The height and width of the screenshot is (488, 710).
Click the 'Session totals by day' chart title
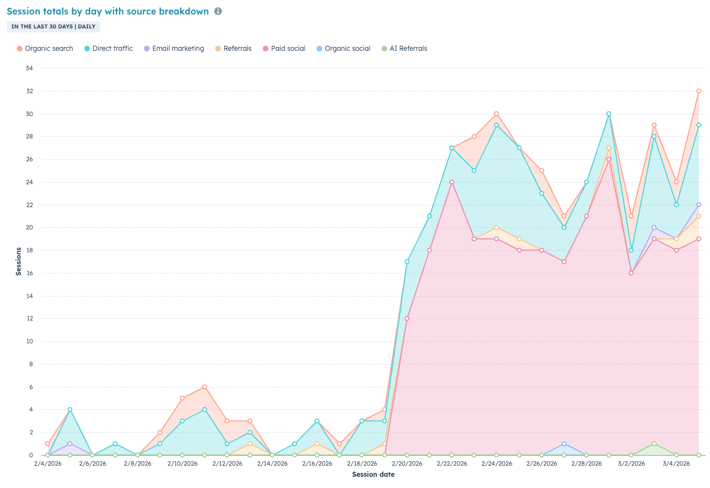coord(108,11)
